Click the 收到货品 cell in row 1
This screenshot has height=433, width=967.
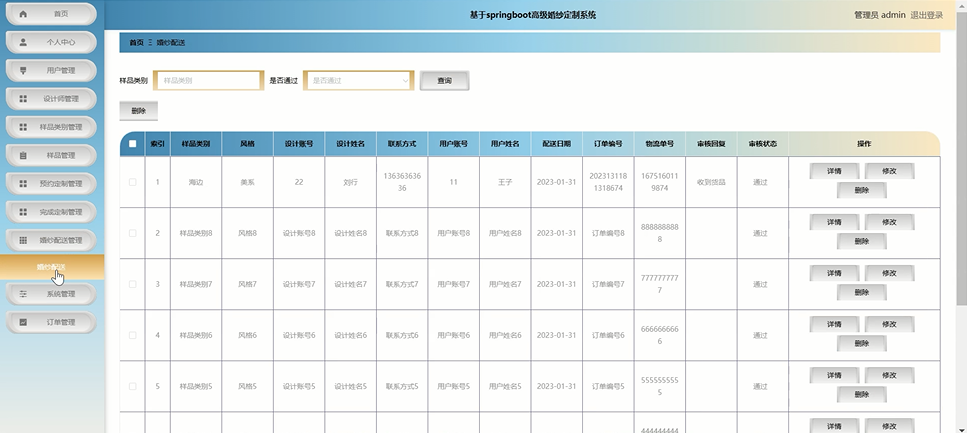pos(711,182)
